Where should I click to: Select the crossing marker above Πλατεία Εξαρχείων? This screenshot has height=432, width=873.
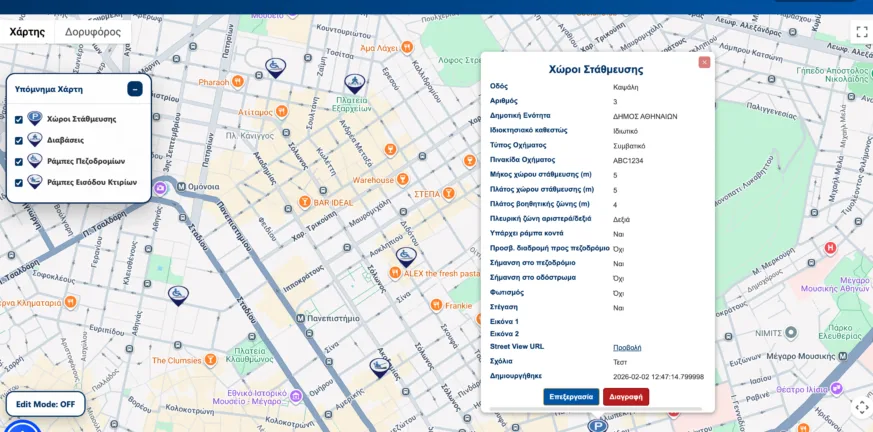tap(354, 83)
